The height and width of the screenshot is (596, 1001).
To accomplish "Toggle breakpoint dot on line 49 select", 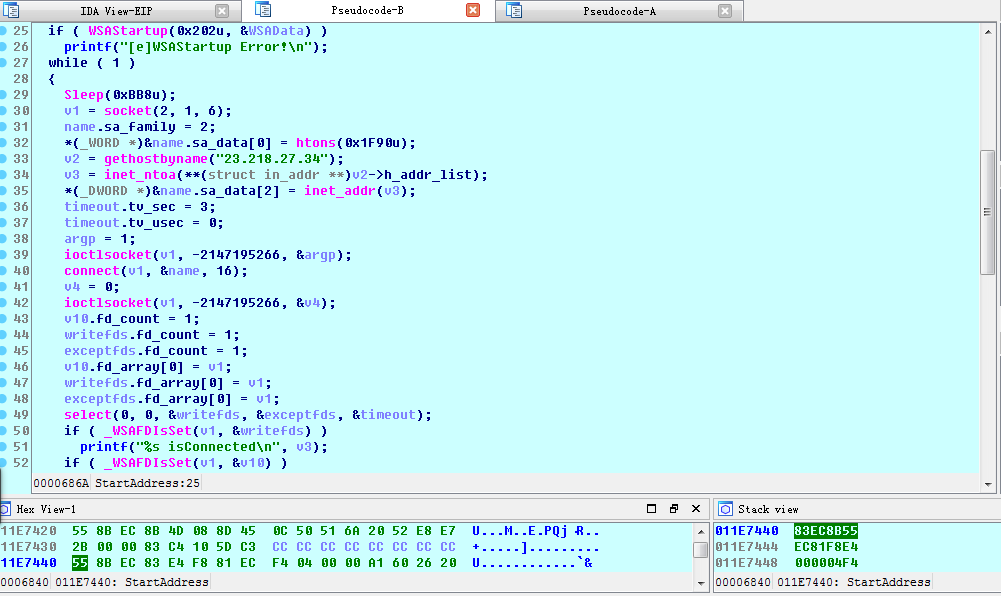I will [4, 415].
